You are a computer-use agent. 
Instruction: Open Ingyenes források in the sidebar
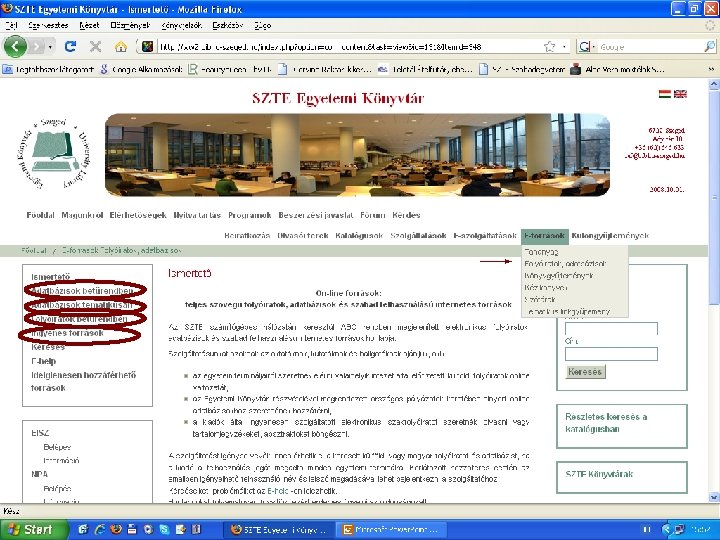click(x=67, y=333)
